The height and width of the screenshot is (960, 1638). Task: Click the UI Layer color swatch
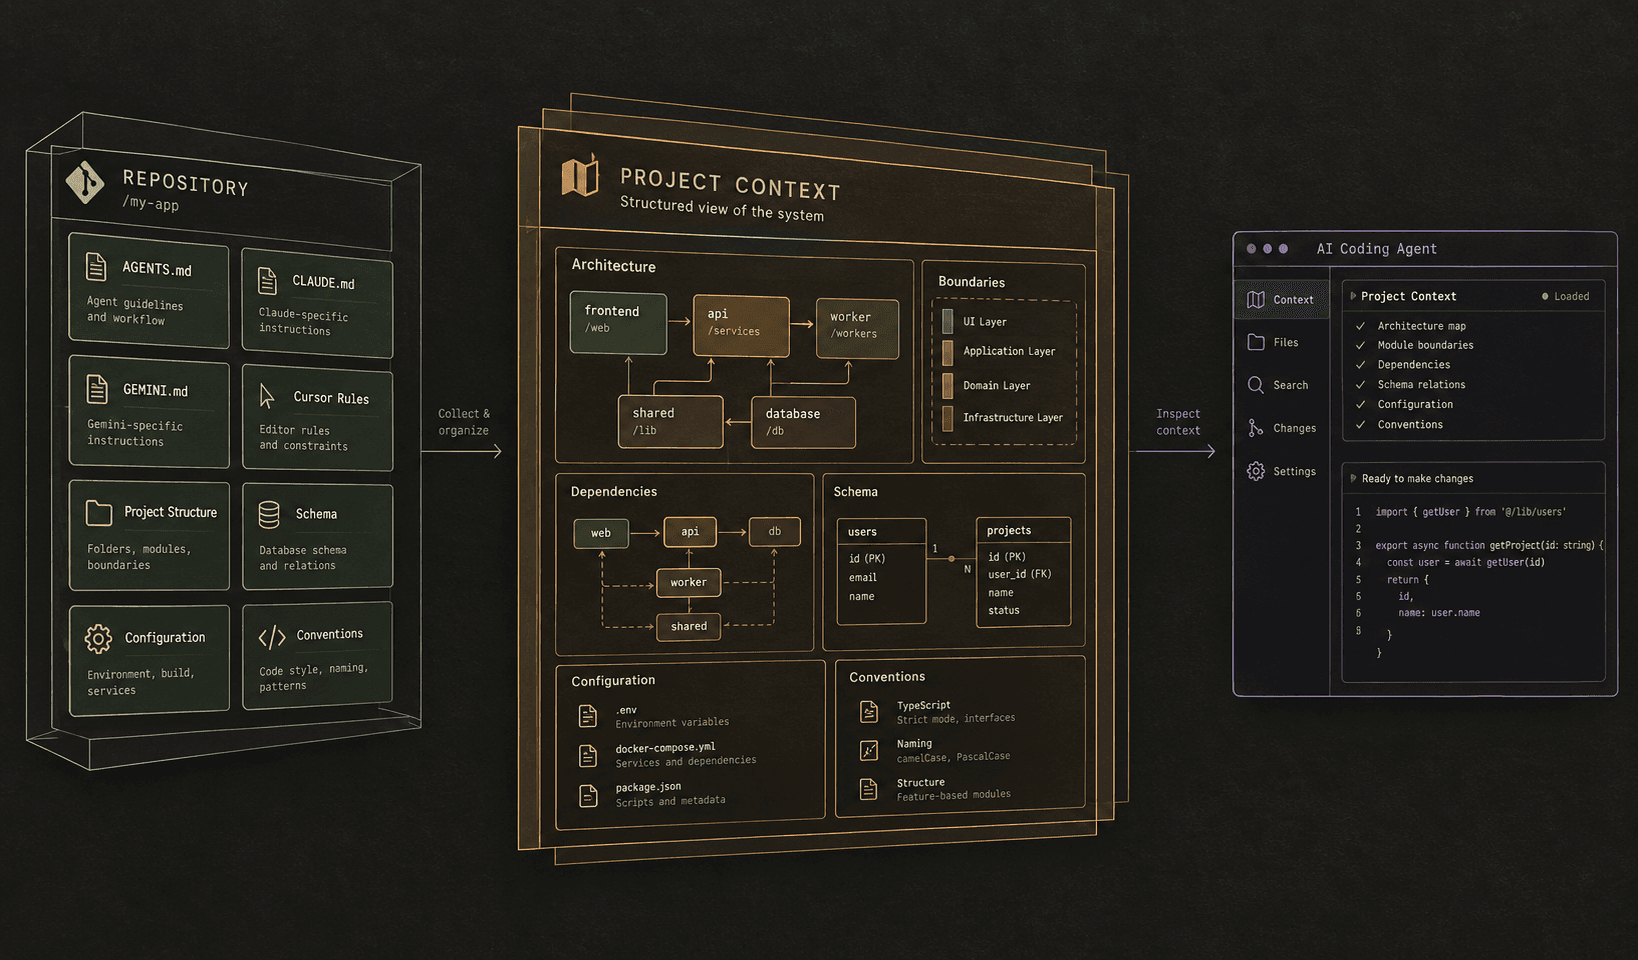pos(947,321)
